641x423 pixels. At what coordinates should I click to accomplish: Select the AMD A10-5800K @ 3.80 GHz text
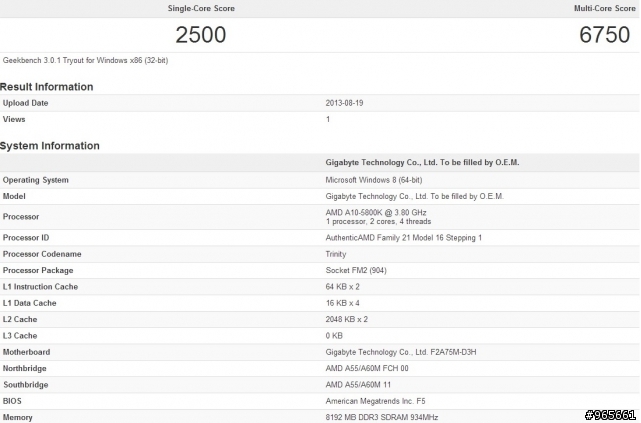click(x=376, y=213)
